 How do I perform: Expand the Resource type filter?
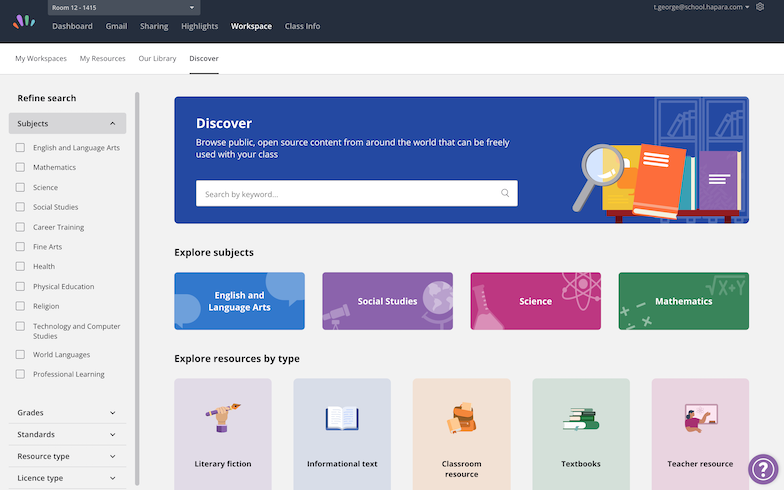point(67,456)
